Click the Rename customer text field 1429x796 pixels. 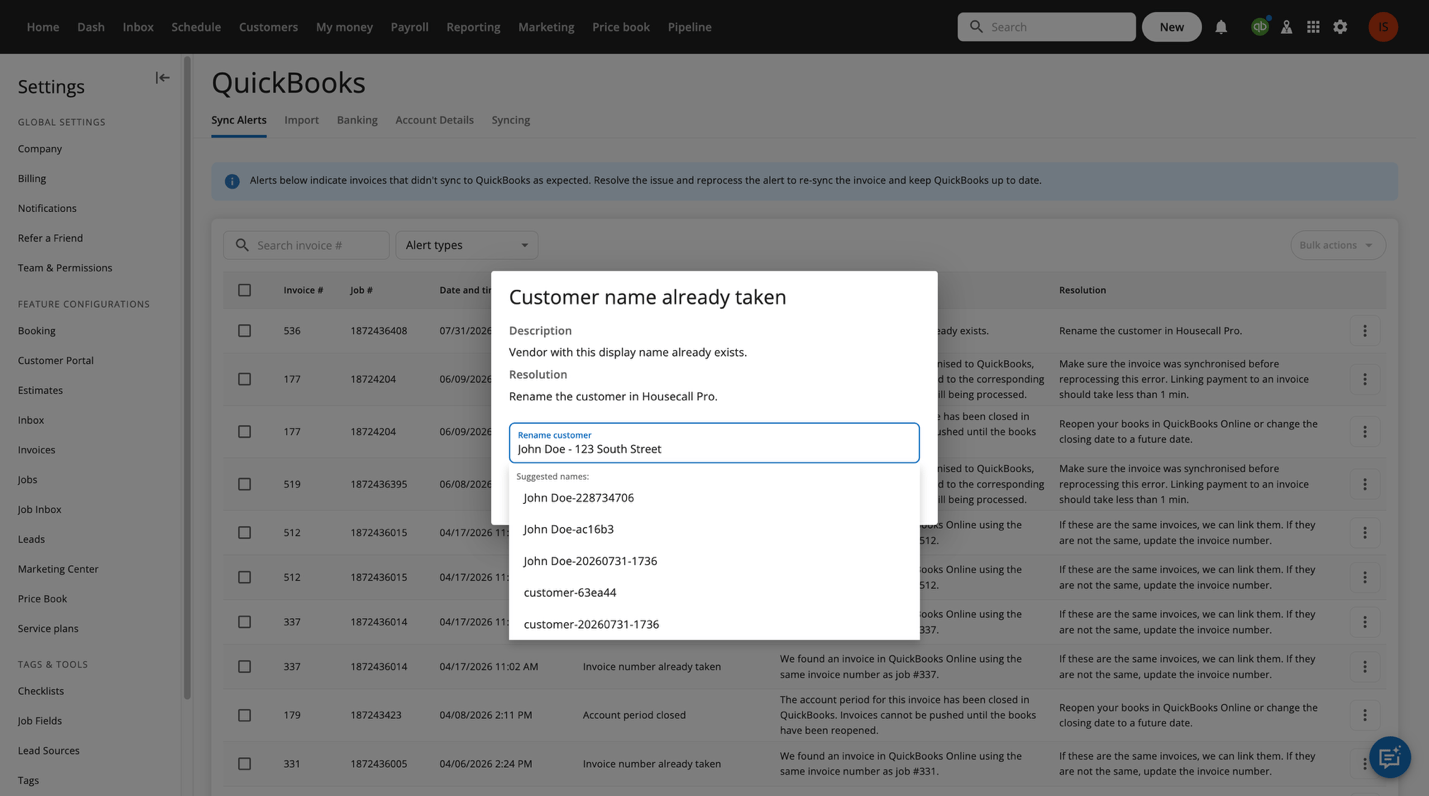pyautogui.click(x=714, y=443)
